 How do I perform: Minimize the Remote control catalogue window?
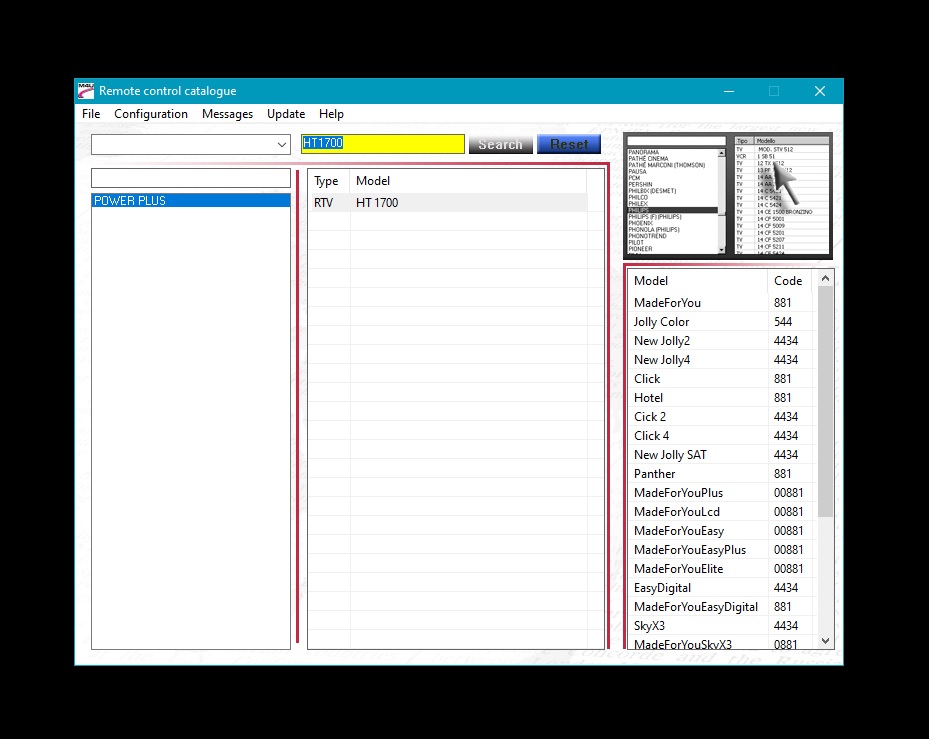click(x=729, y=91)
